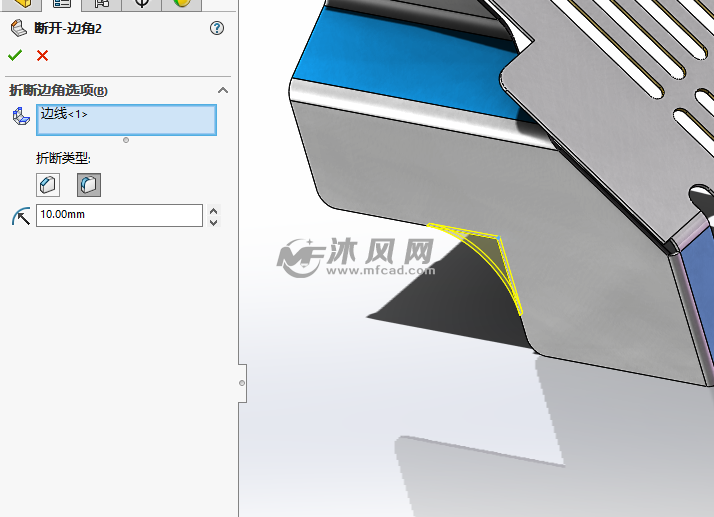Viewport: 714px width, 517px height.
Task: Switch to the DisplayManager tab
Action: tap(182, 4)
